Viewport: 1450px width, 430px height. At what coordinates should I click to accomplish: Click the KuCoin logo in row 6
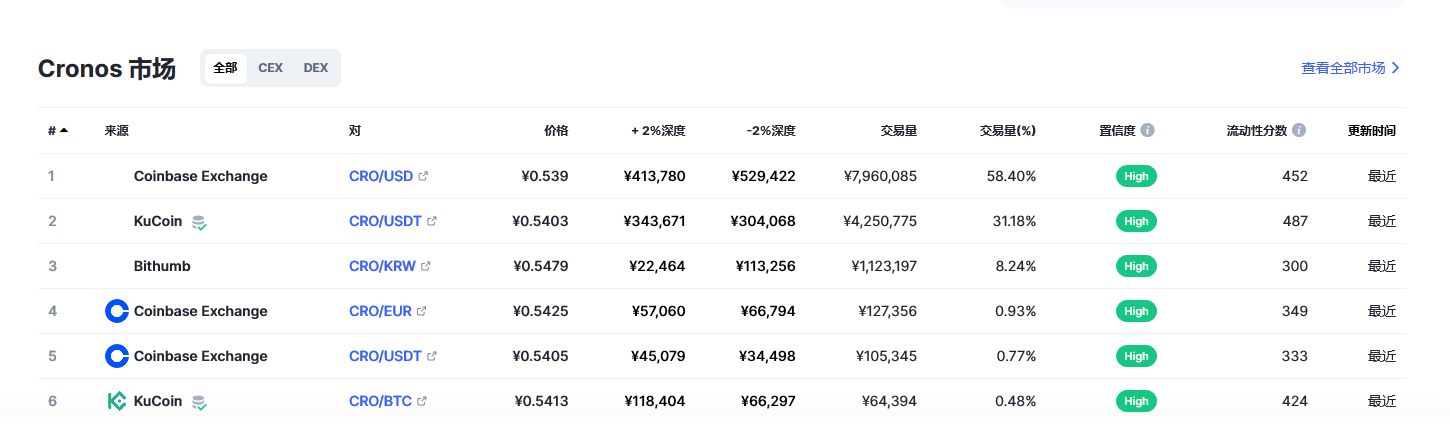point(117,401)
